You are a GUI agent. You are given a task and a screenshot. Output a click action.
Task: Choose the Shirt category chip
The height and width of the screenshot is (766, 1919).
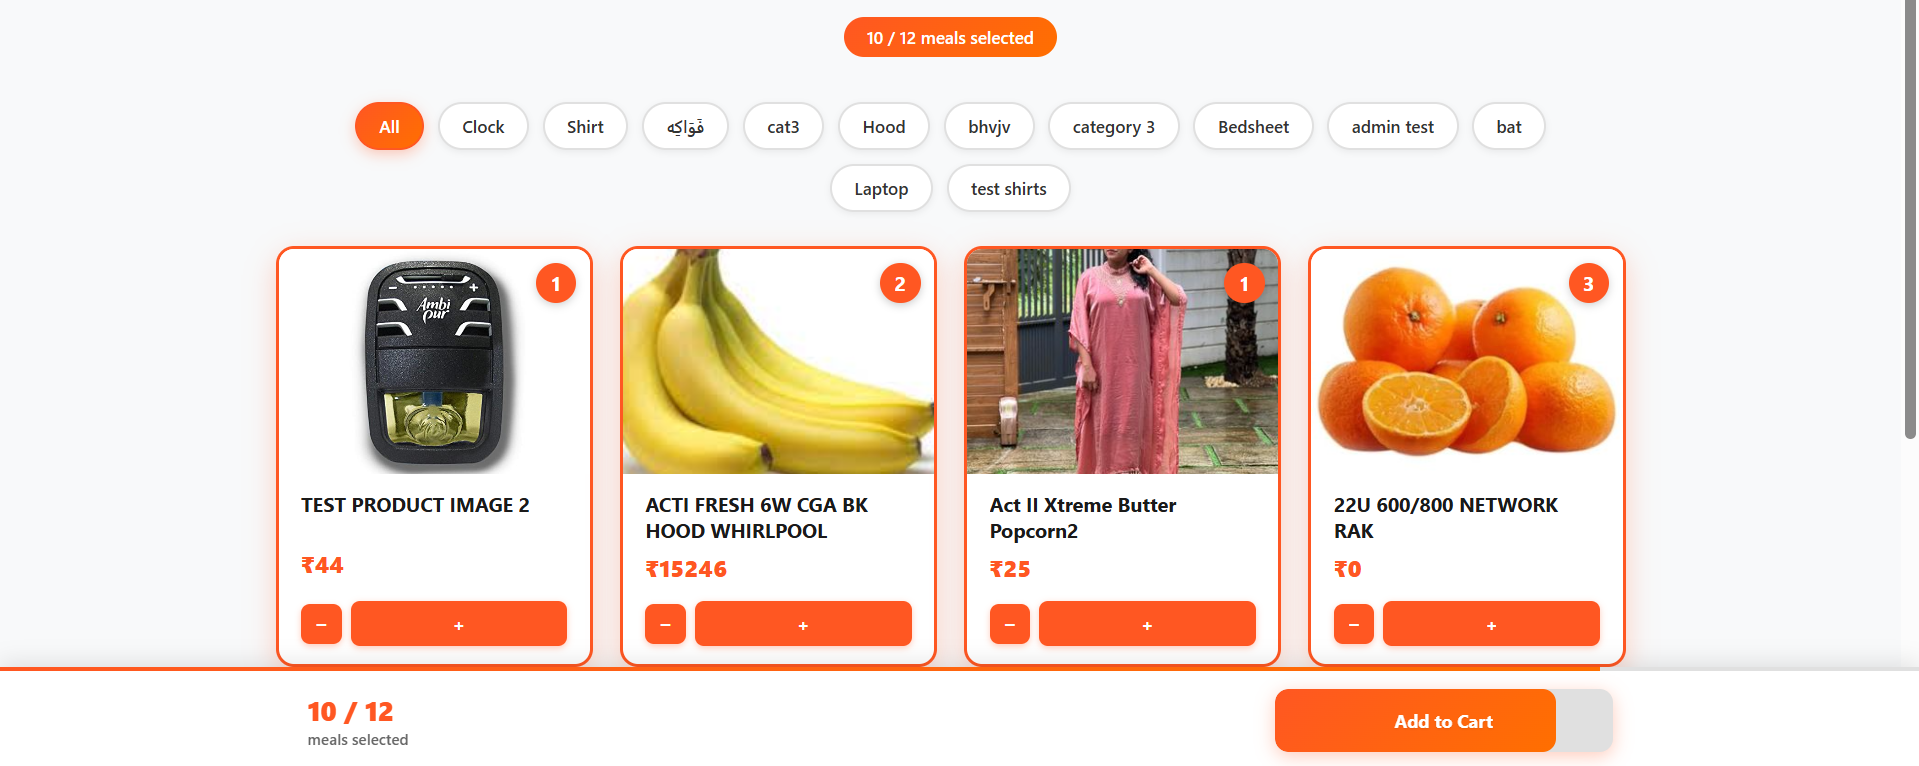585,127
